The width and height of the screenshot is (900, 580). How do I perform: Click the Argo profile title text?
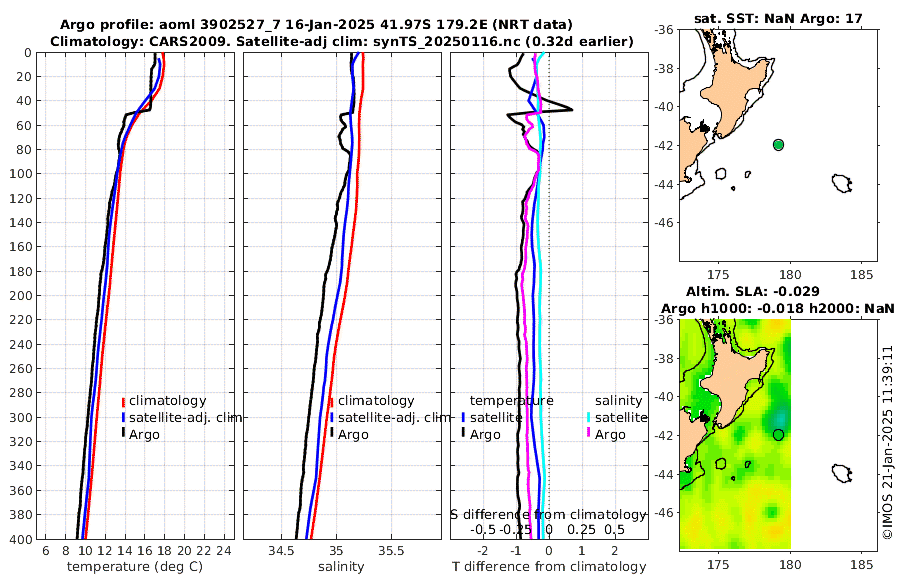click(316, 25)
